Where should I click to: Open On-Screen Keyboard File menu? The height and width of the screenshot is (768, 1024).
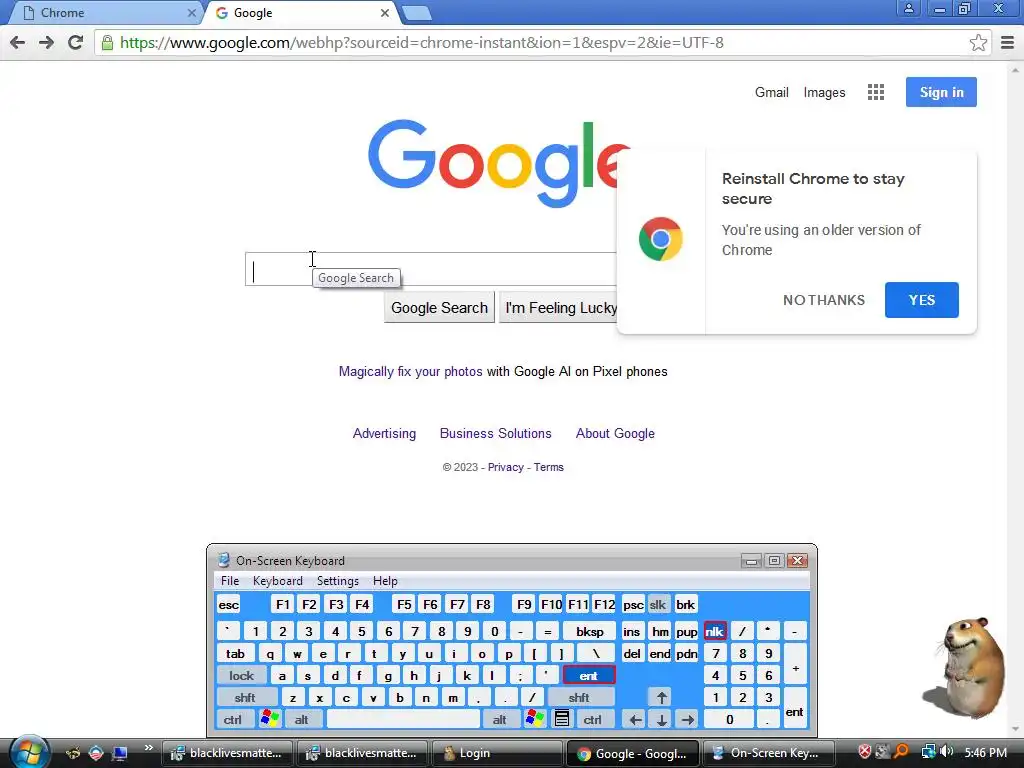[x=230, y=581]
